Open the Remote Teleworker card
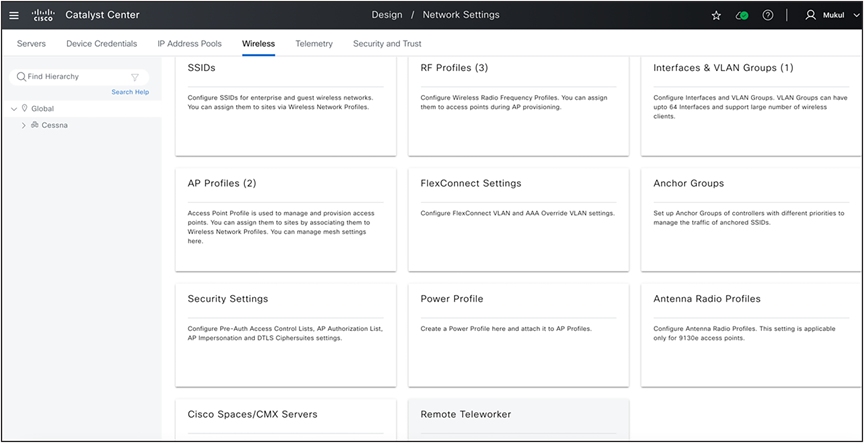 point(519,419)
